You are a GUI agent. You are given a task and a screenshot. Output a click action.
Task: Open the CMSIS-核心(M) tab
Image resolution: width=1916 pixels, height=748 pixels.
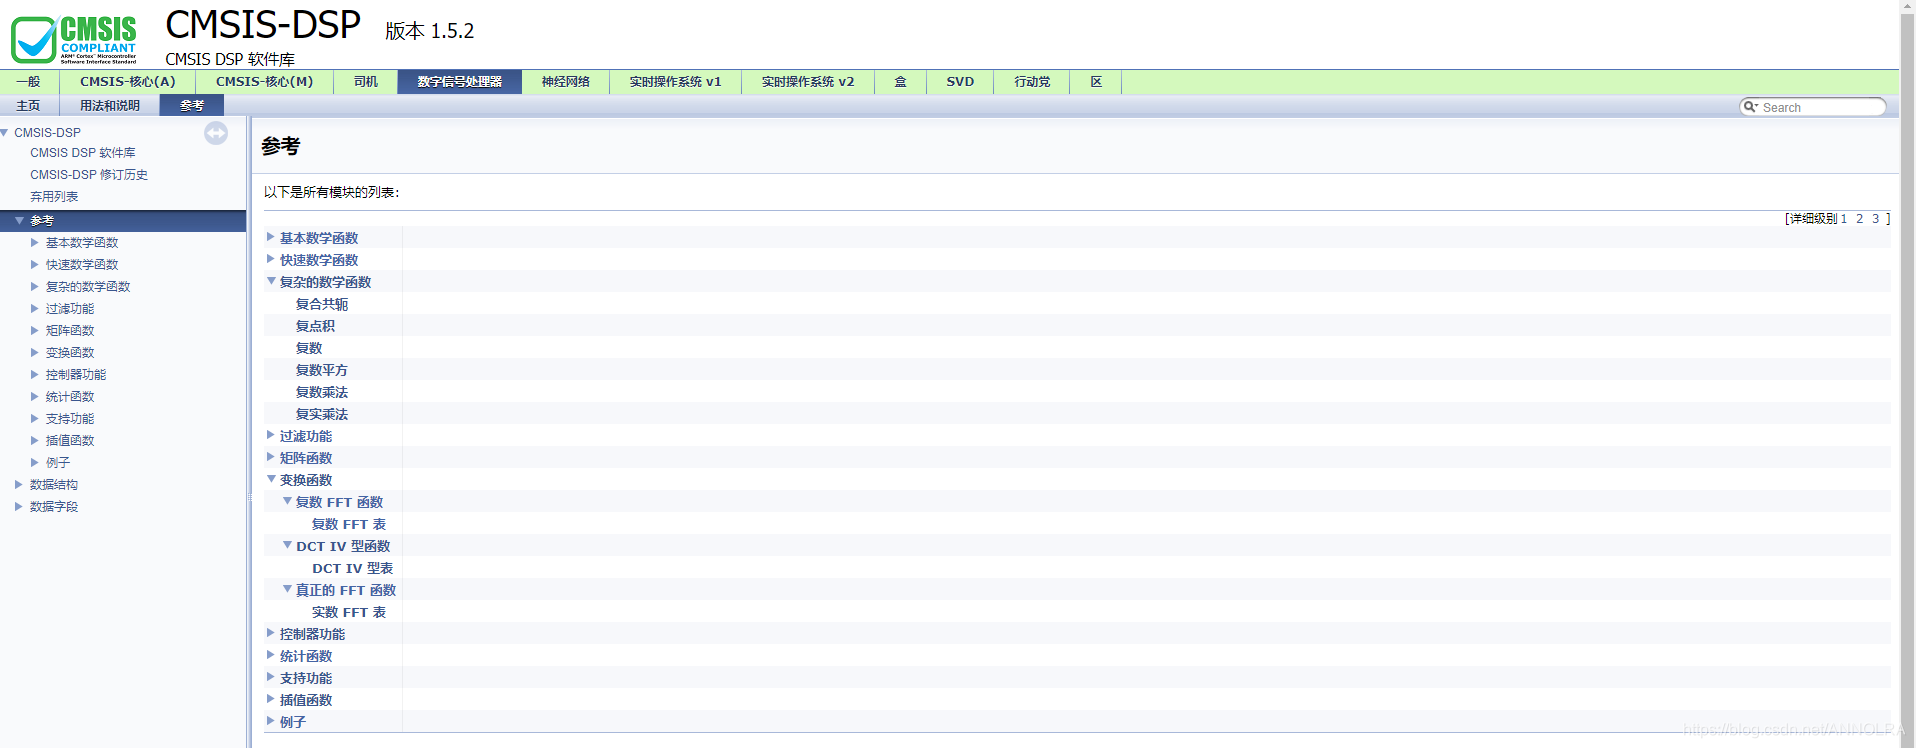(x=264, y=82)
